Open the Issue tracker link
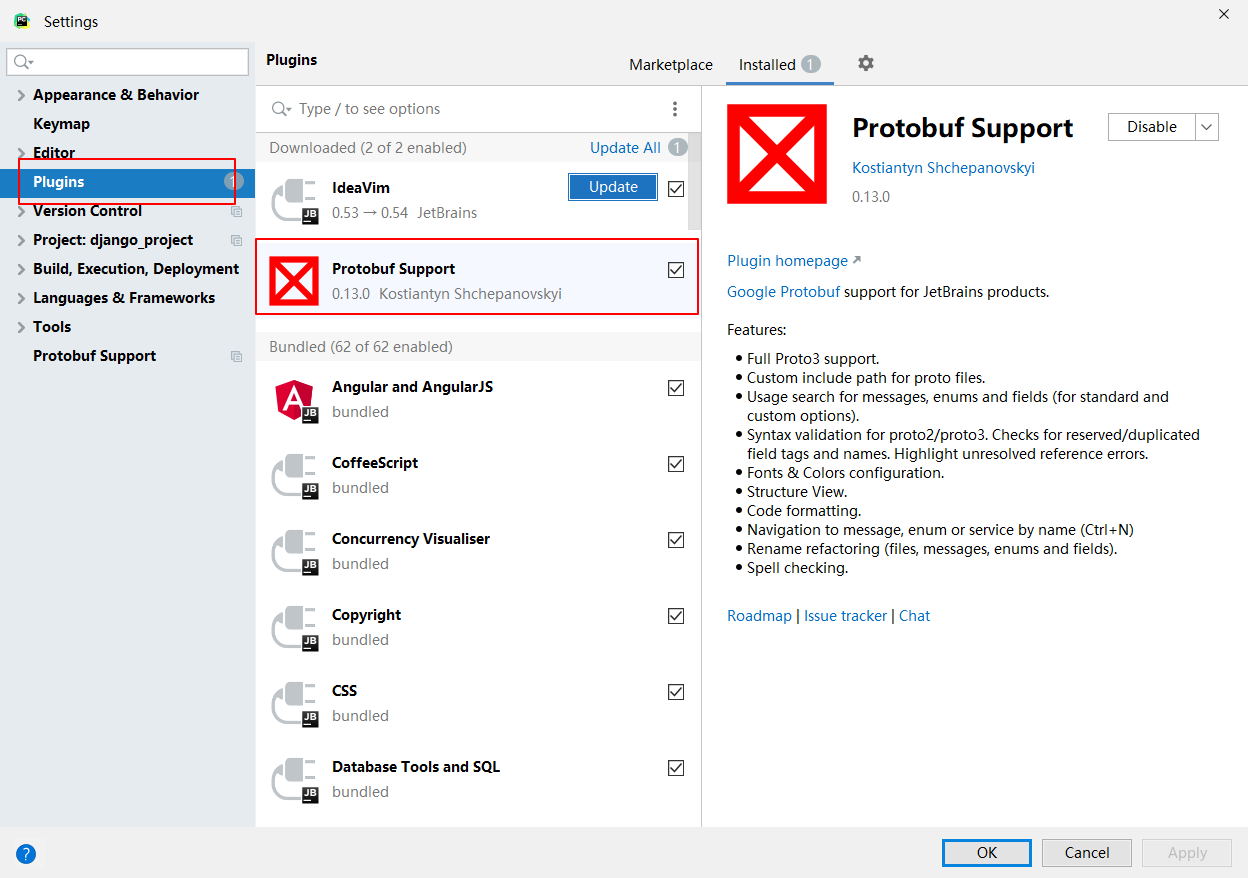This screenshot has width=1248, height=878. [845, 616]
